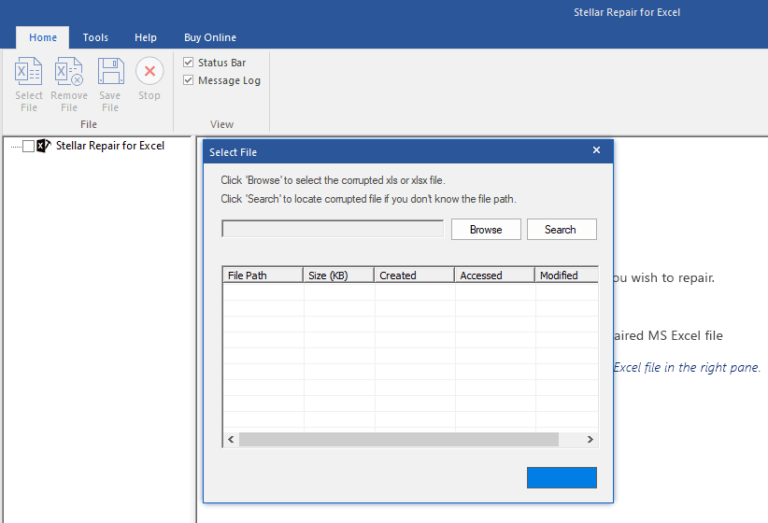768x523 pixels.
Task: Click the Excel icon in tree pane
Action: [44, 145]
